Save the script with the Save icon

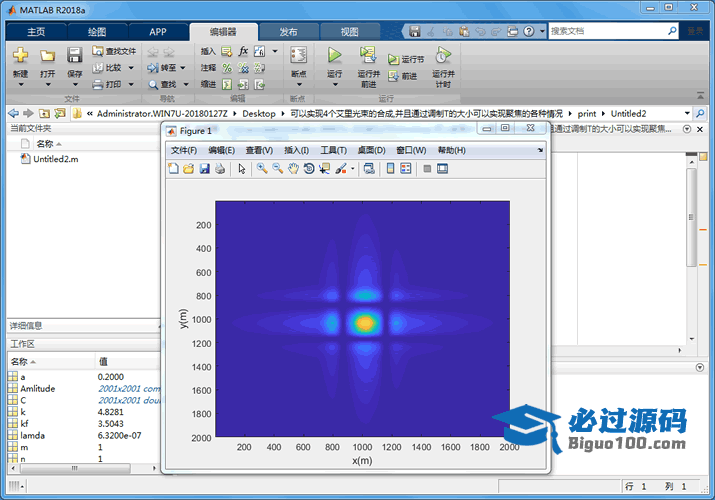(x=74, y=55)
